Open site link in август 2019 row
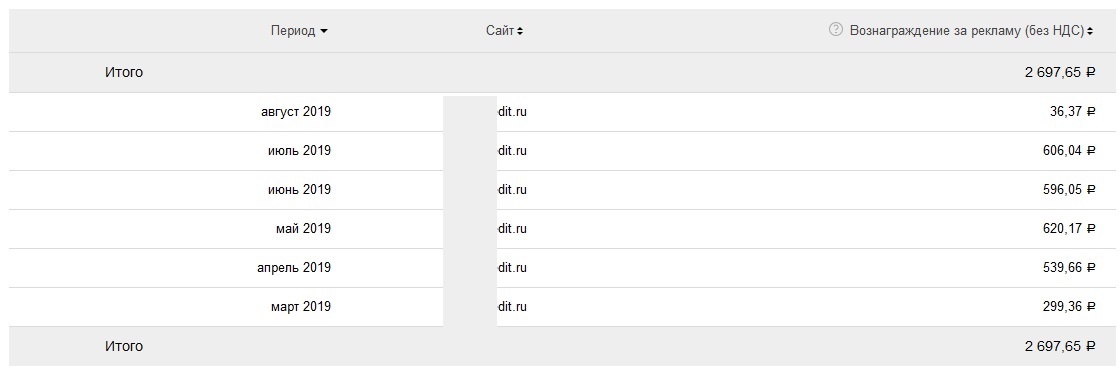The width and height of the screenshot is (1119, 370). (512, 111)
